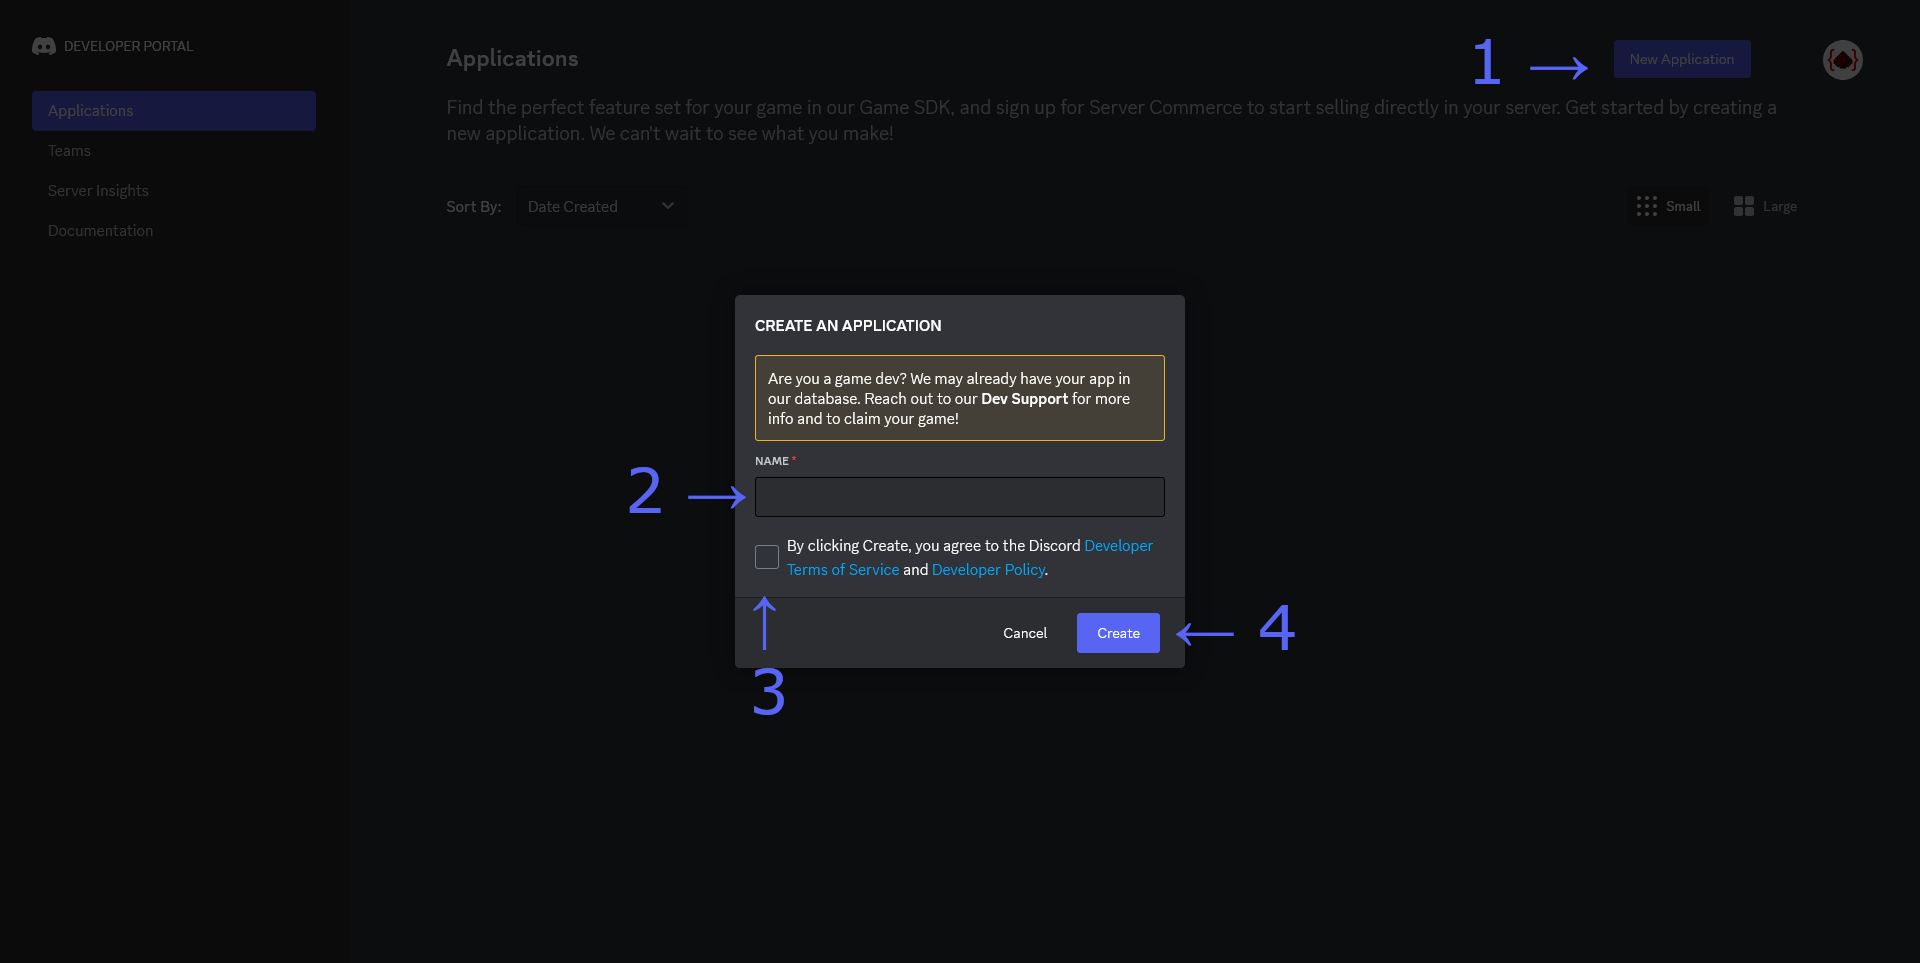The image size is (1920, 963).
Task: Click the CREATE AN APPLICATION dialog title
Action: pos(848,326)
